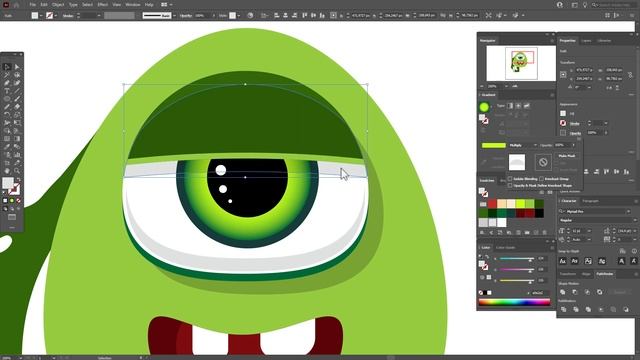Click the reference point locator icon
640x360 pixels.
point(563,75)
